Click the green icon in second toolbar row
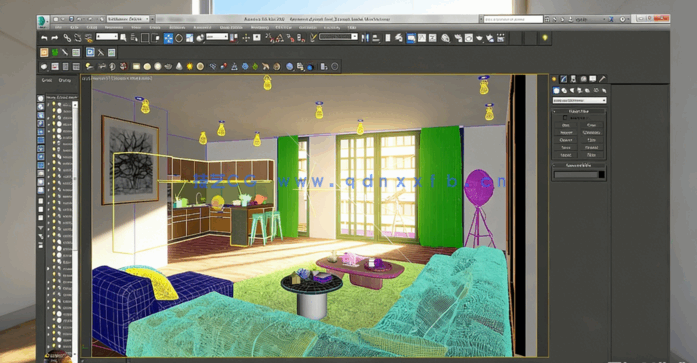Screen dimensions: 697x363 pos(55,52)
